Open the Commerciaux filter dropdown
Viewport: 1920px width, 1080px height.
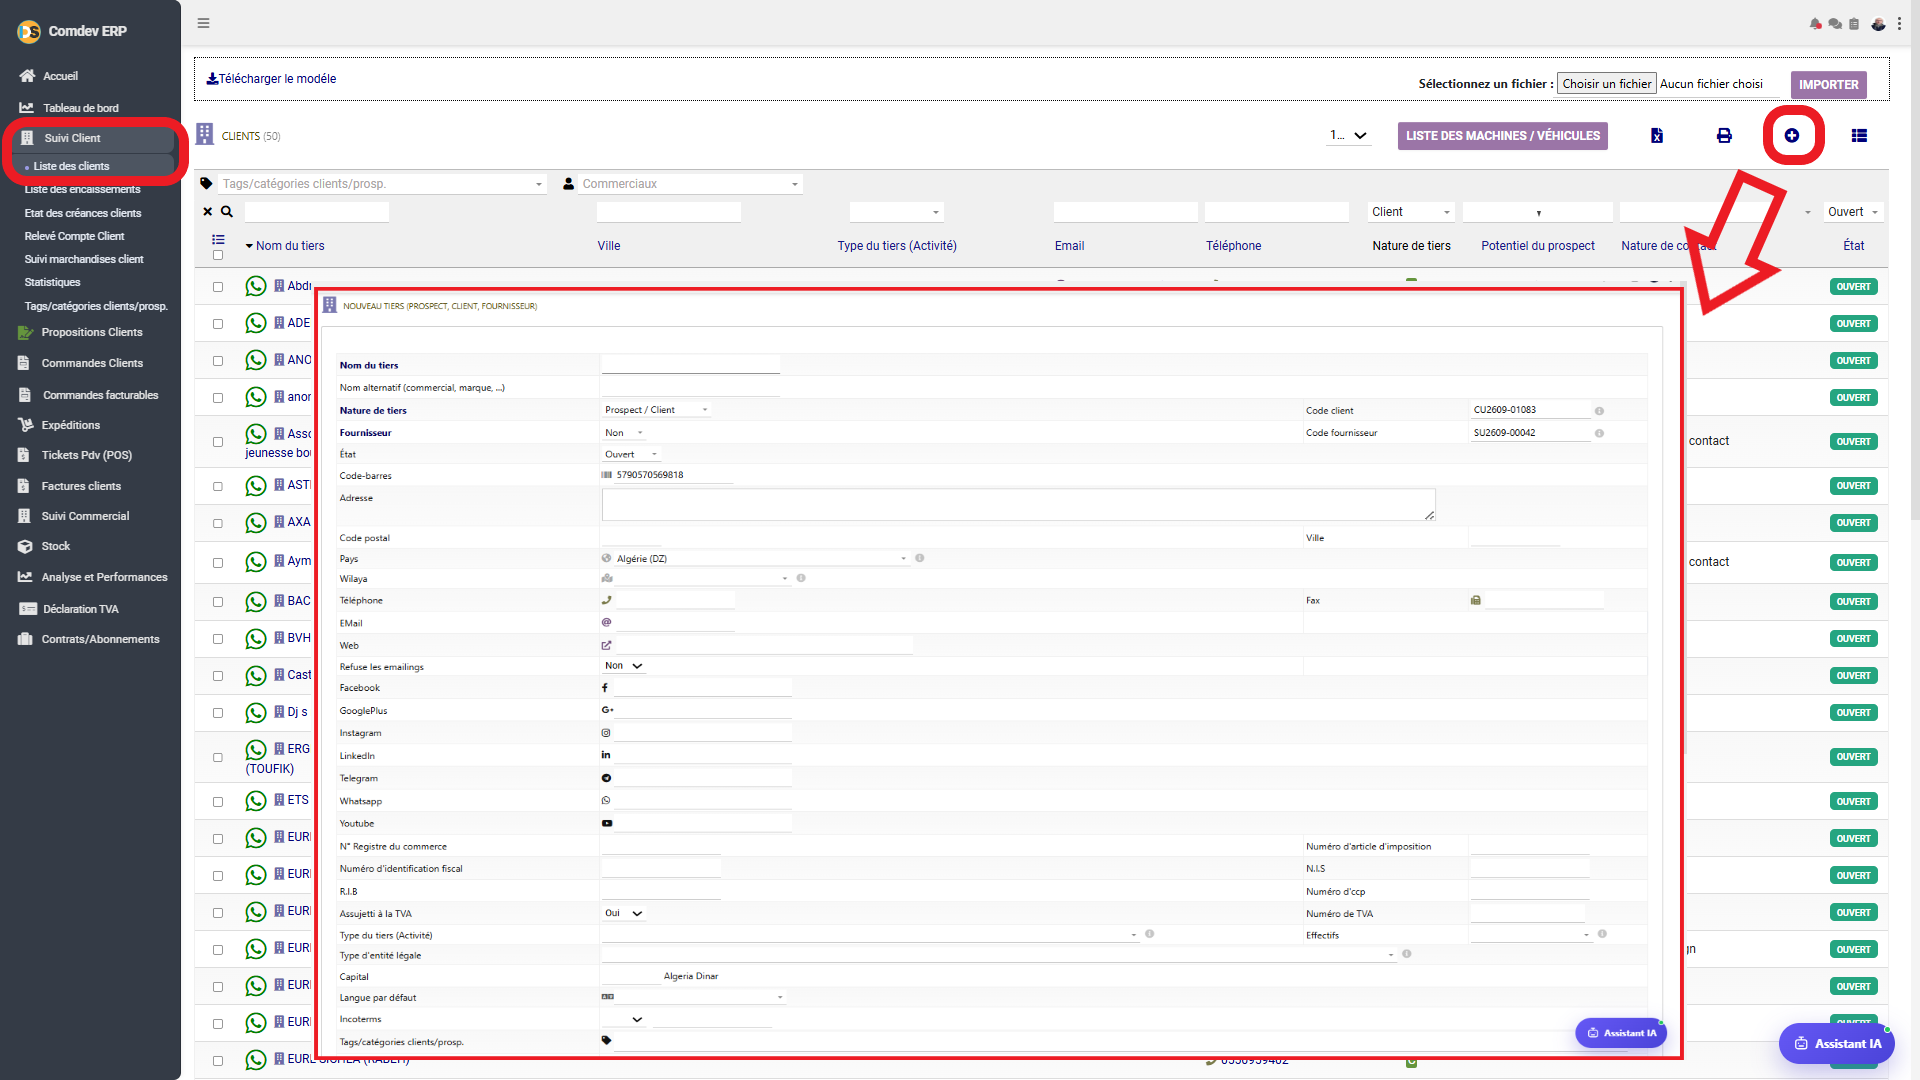(x=690, y=184)
